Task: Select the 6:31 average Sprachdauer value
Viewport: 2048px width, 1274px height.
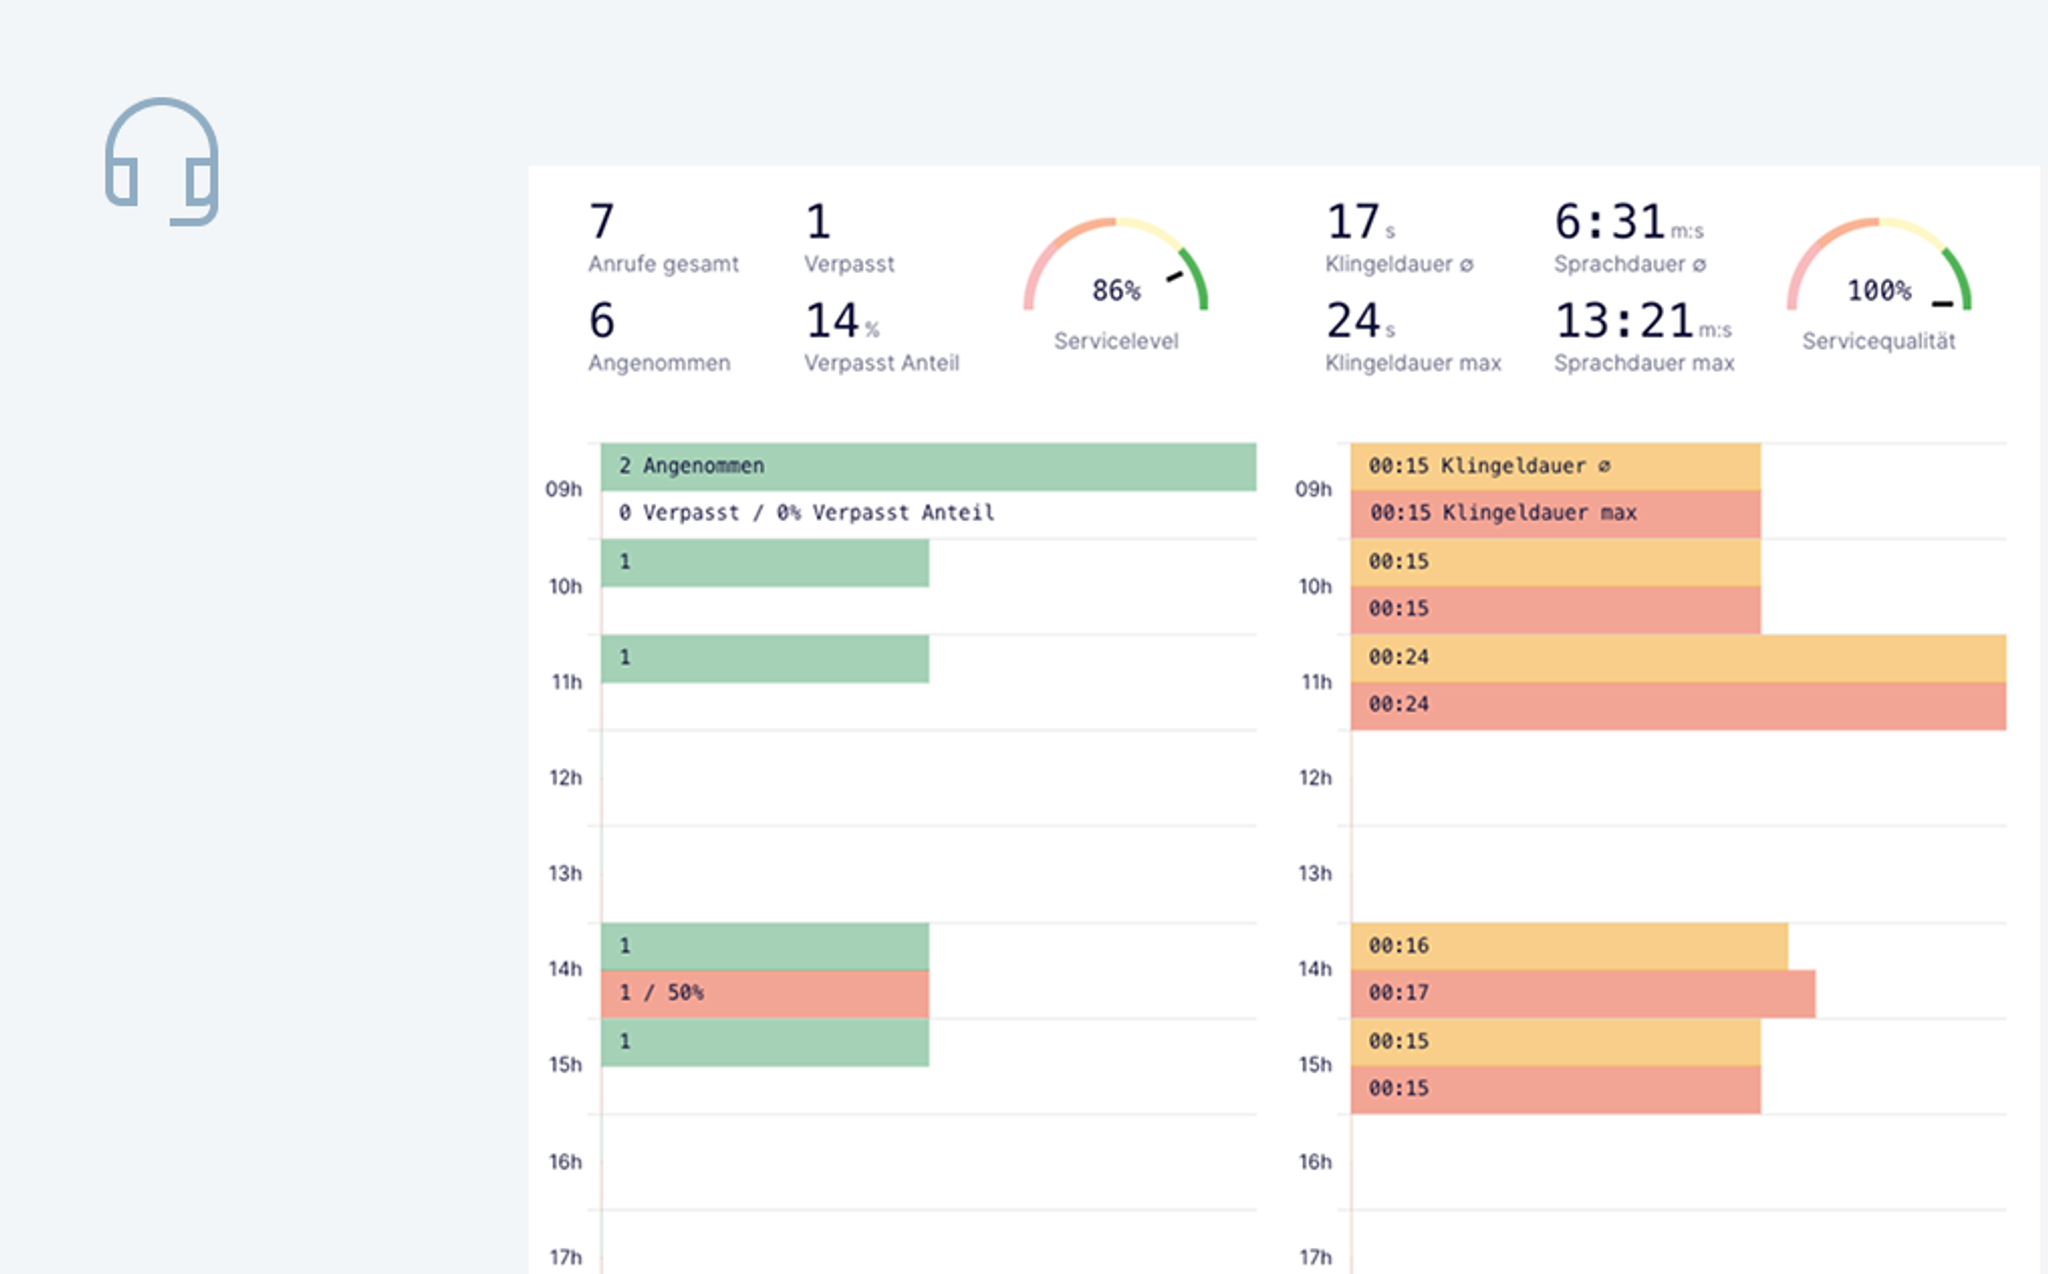Action: point(1610,222)
